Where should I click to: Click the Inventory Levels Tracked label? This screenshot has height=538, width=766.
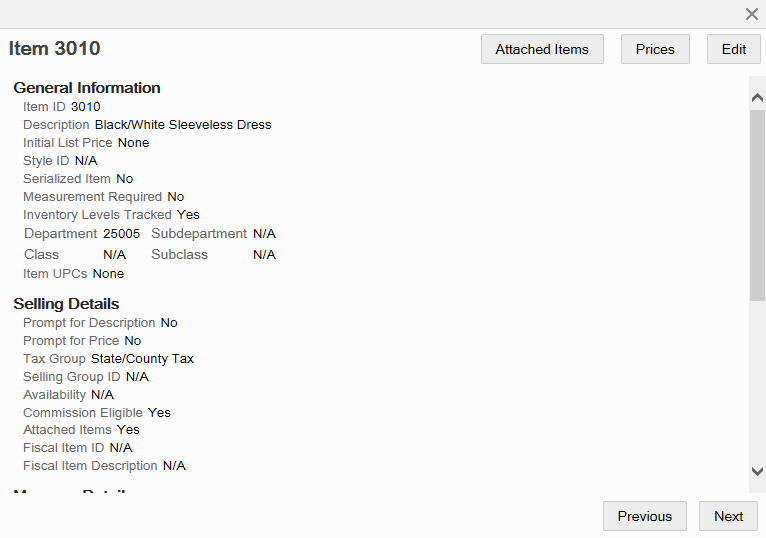(x=97, y=215)
